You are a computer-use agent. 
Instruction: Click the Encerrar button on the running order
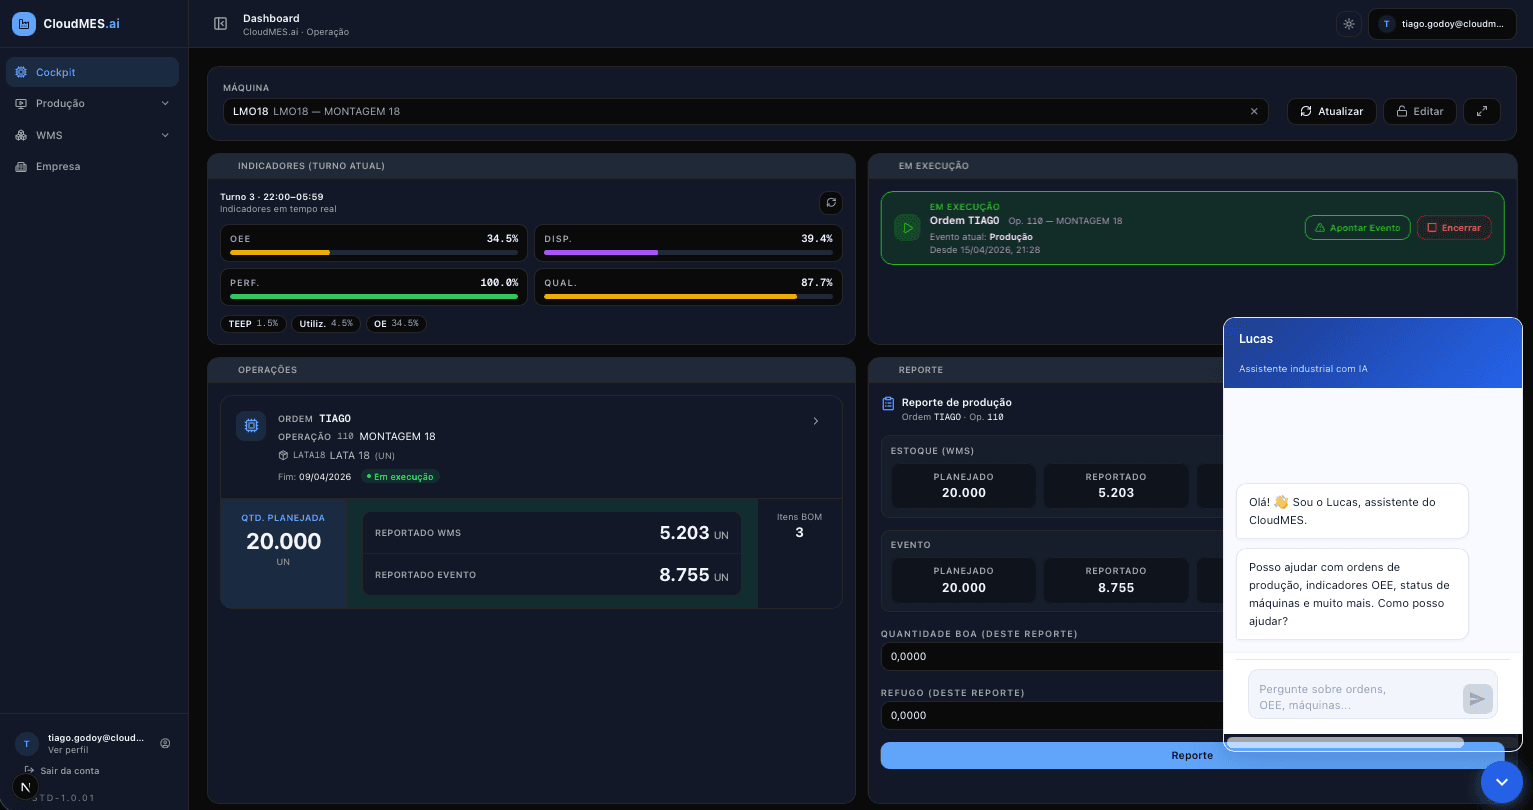point(1454,227)
